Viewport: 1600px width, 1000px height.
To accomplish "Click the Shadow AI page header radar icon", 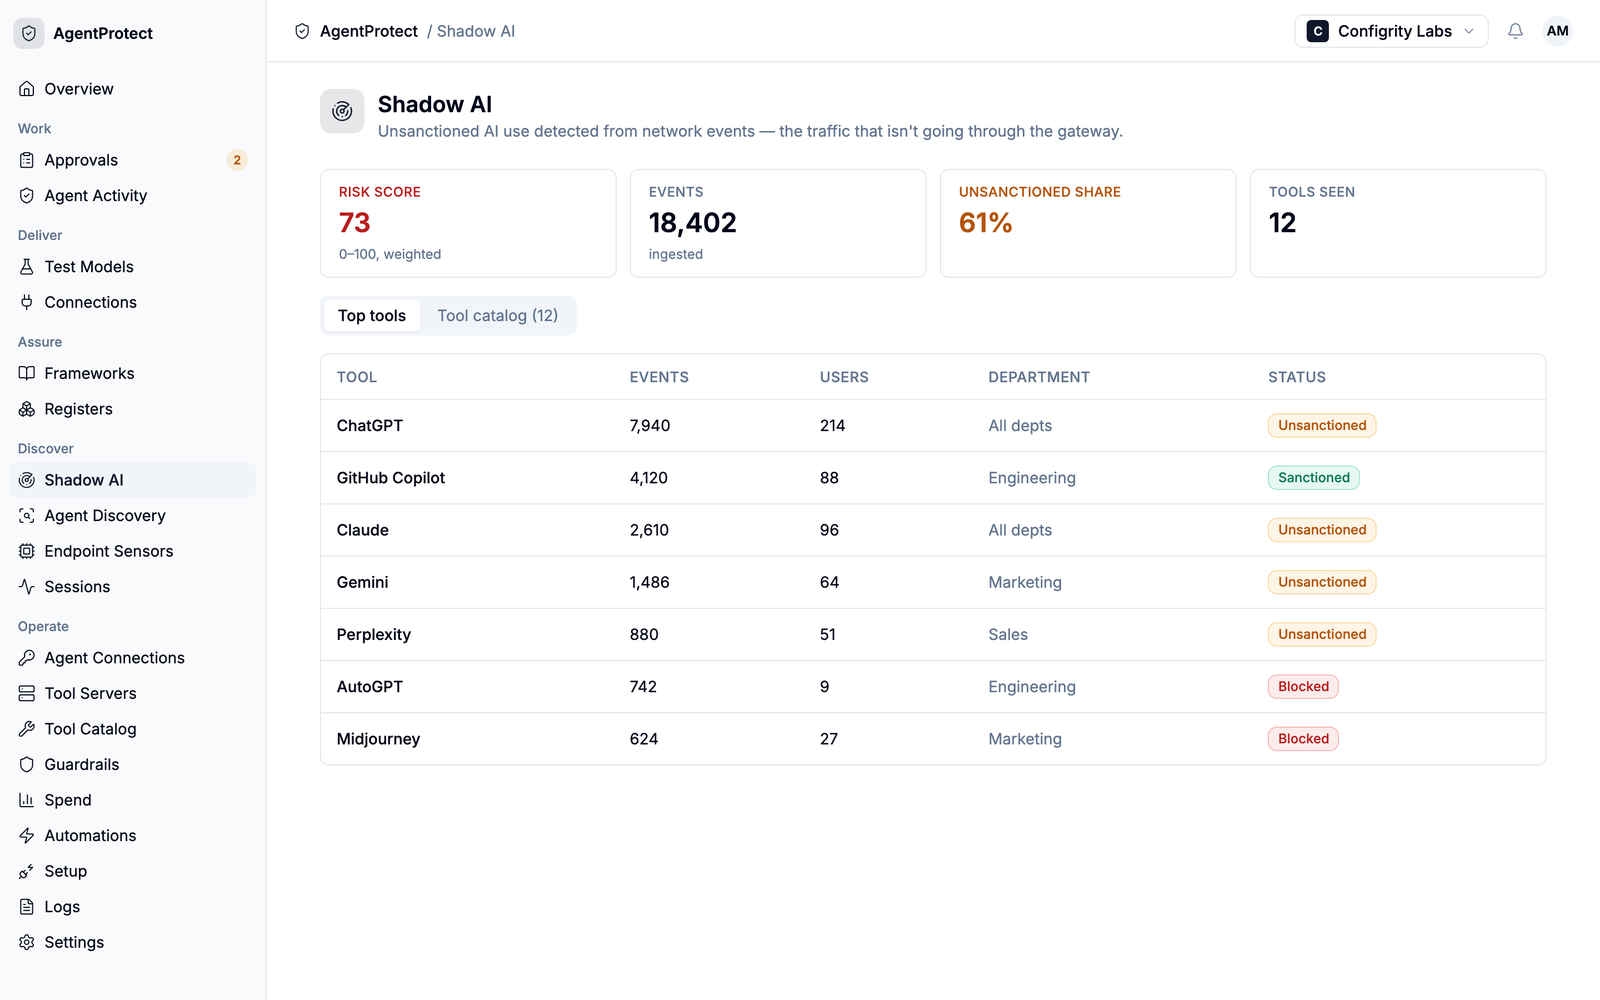I will (342, 111).
